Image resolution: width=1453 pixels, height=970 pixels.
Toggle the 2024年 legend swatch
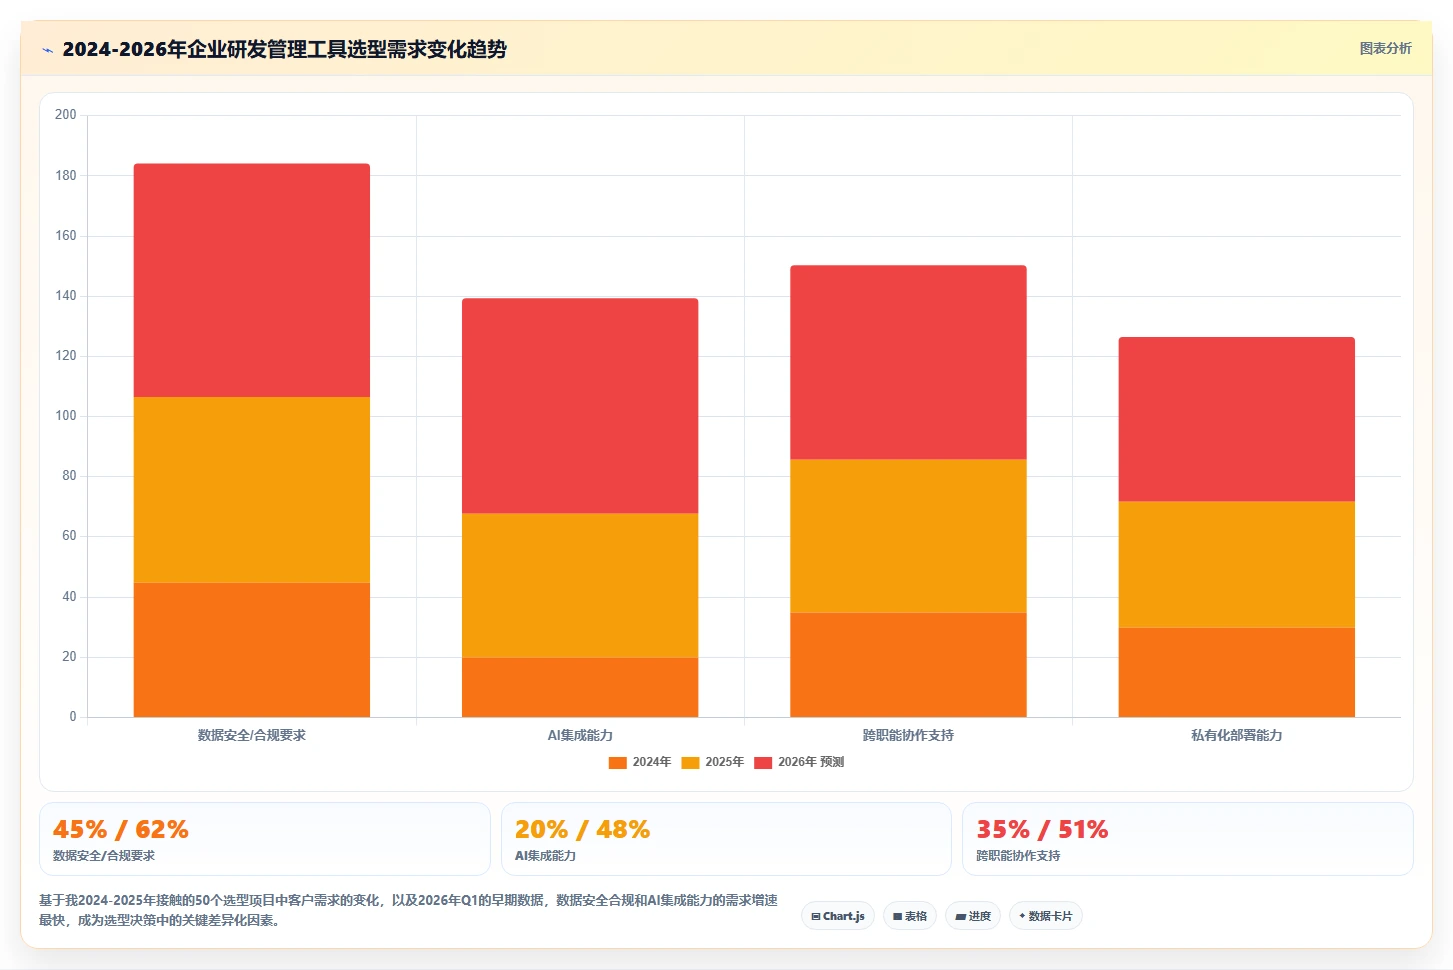[x=617, y=762]
